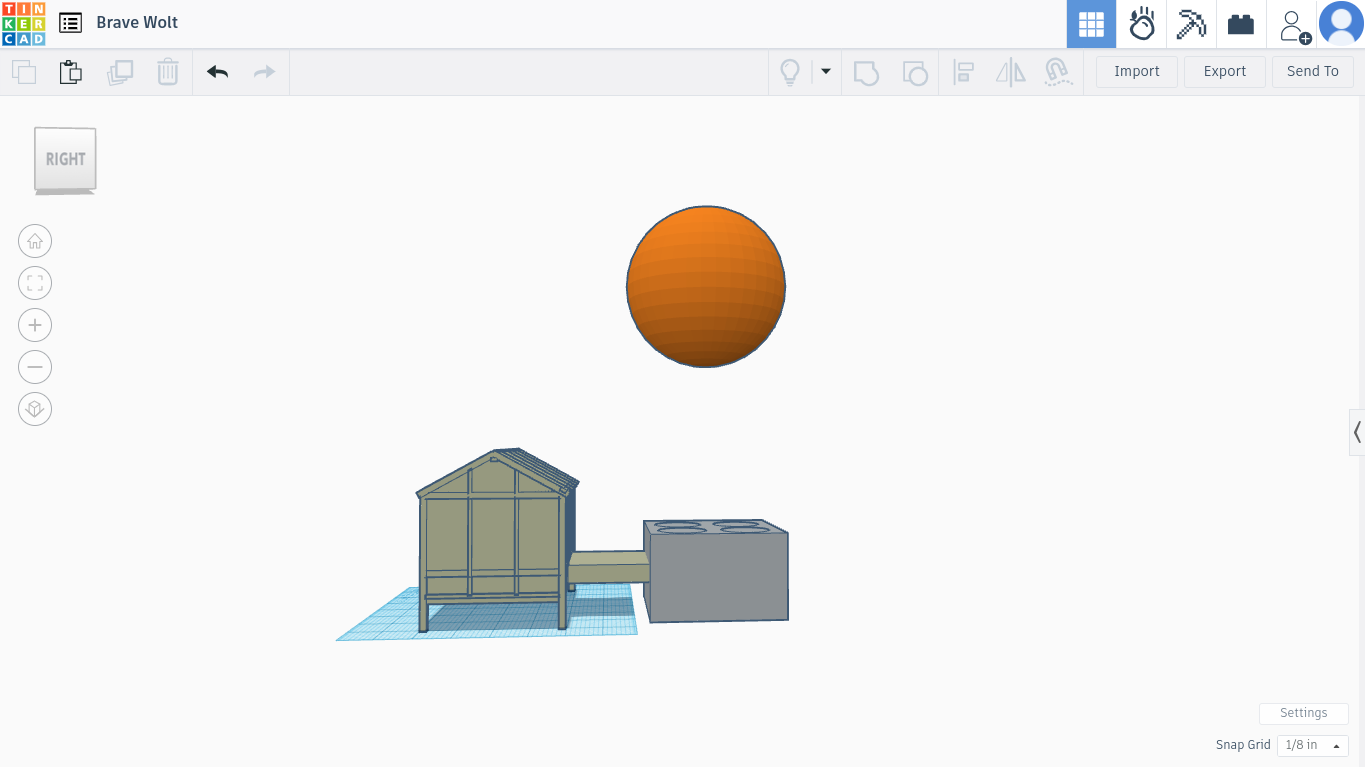The image size is (1365, 767).
Task: Switch to Bricks mode
Action: tap(1241, 24)
